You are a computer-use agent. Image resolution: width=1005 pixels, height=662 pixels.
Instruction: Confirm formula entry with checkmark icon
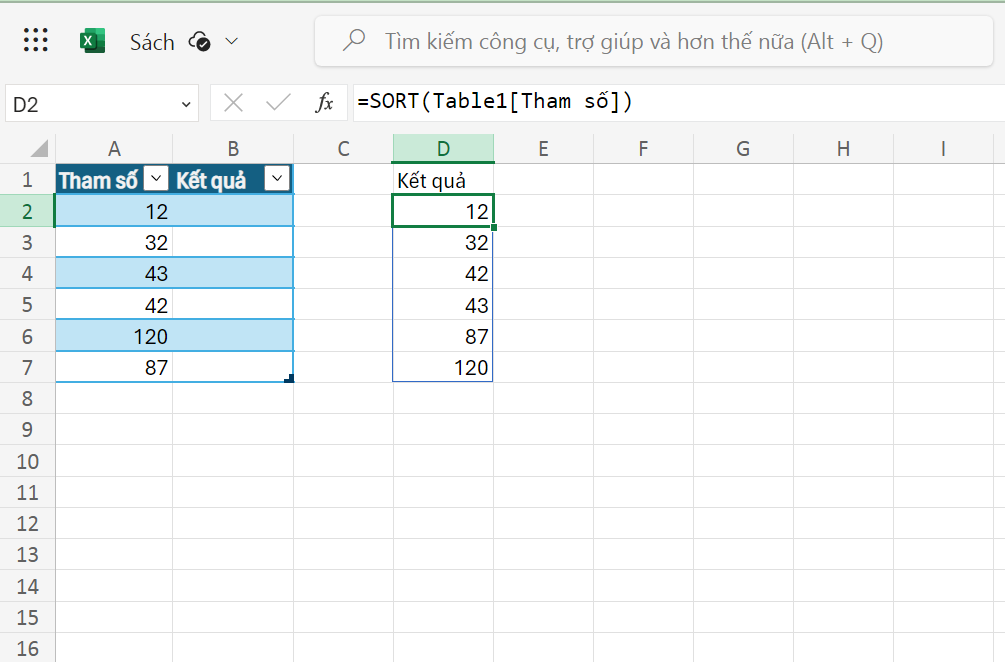[x=278, y=103]
